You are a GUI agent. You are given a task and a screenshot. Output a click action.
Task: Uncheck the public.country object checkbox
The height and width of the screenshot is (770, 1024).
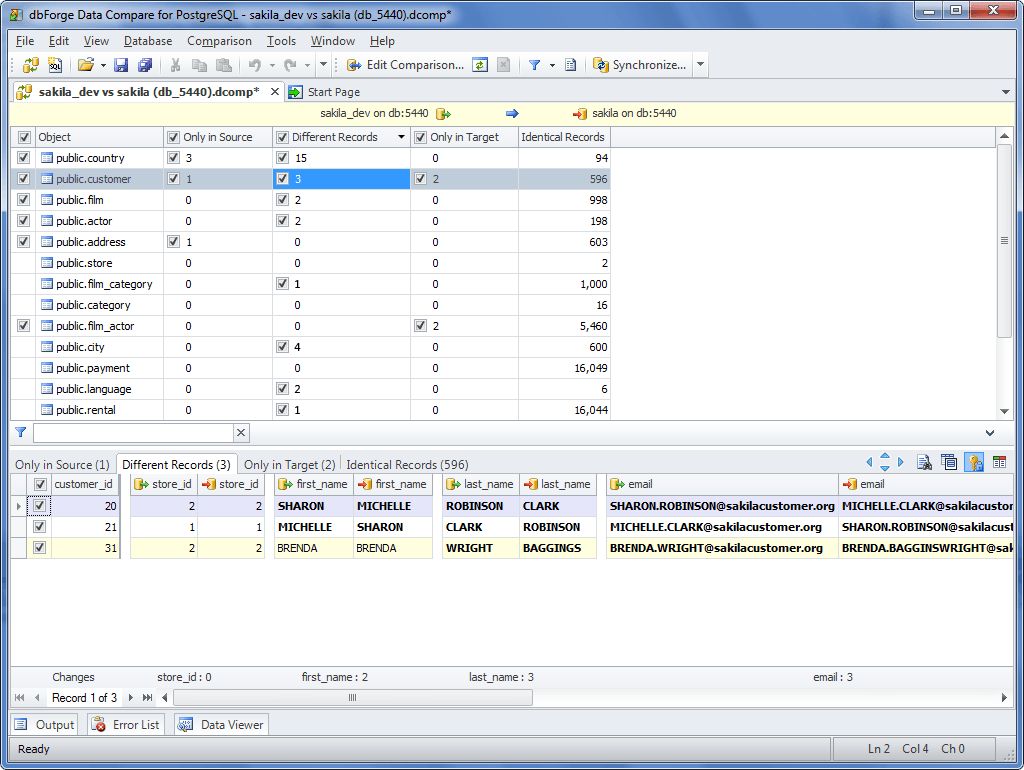(24, 157)
